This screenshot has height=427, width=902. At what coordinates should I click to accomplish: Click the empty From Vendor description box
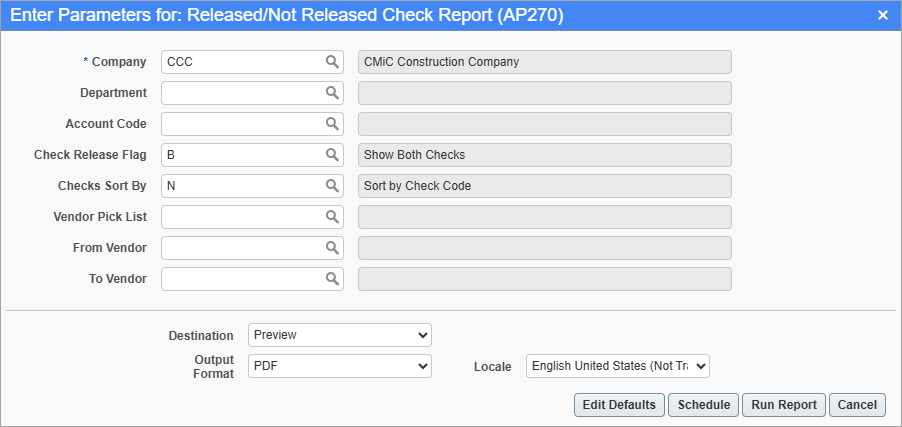545,248
